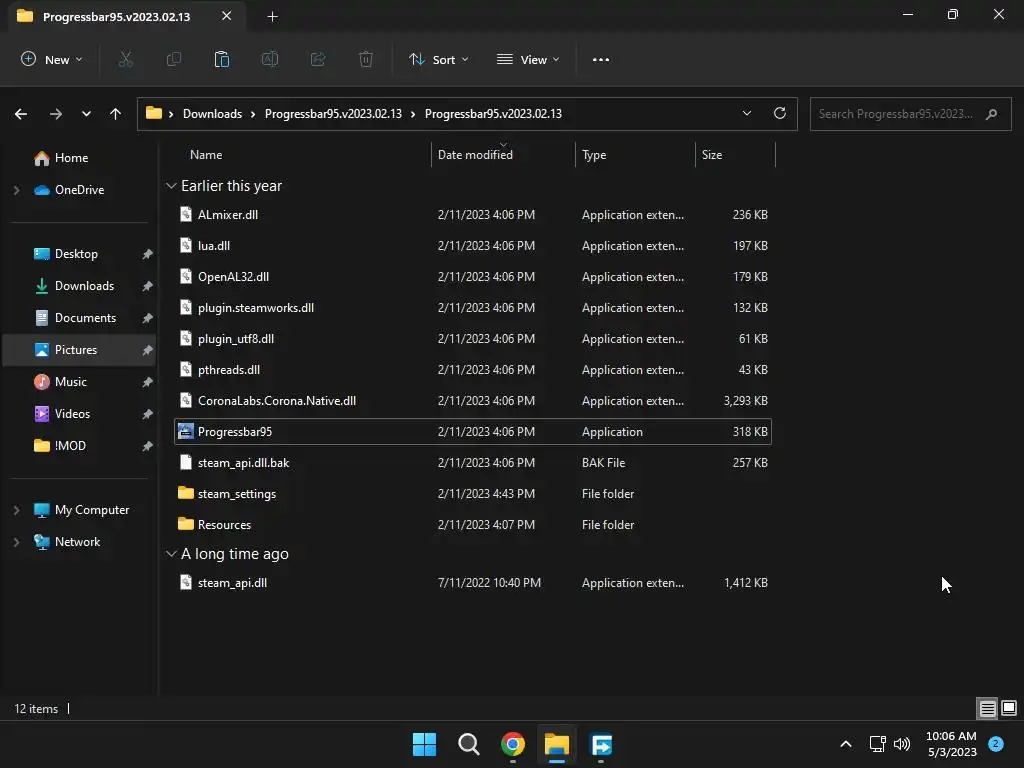Image resolution: width=1024 pixels, height=768 pixels.
Task: Select plugin.steamworks.dll file
Action: (x=255, y=308)
